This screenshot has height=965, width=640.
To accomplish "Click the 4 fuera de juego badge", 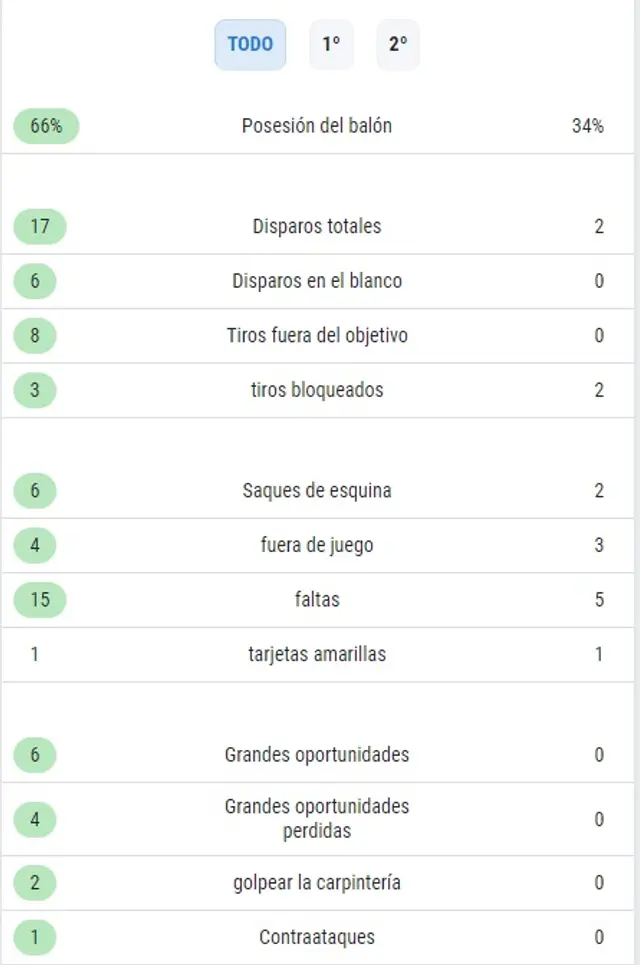I will 35,545.
